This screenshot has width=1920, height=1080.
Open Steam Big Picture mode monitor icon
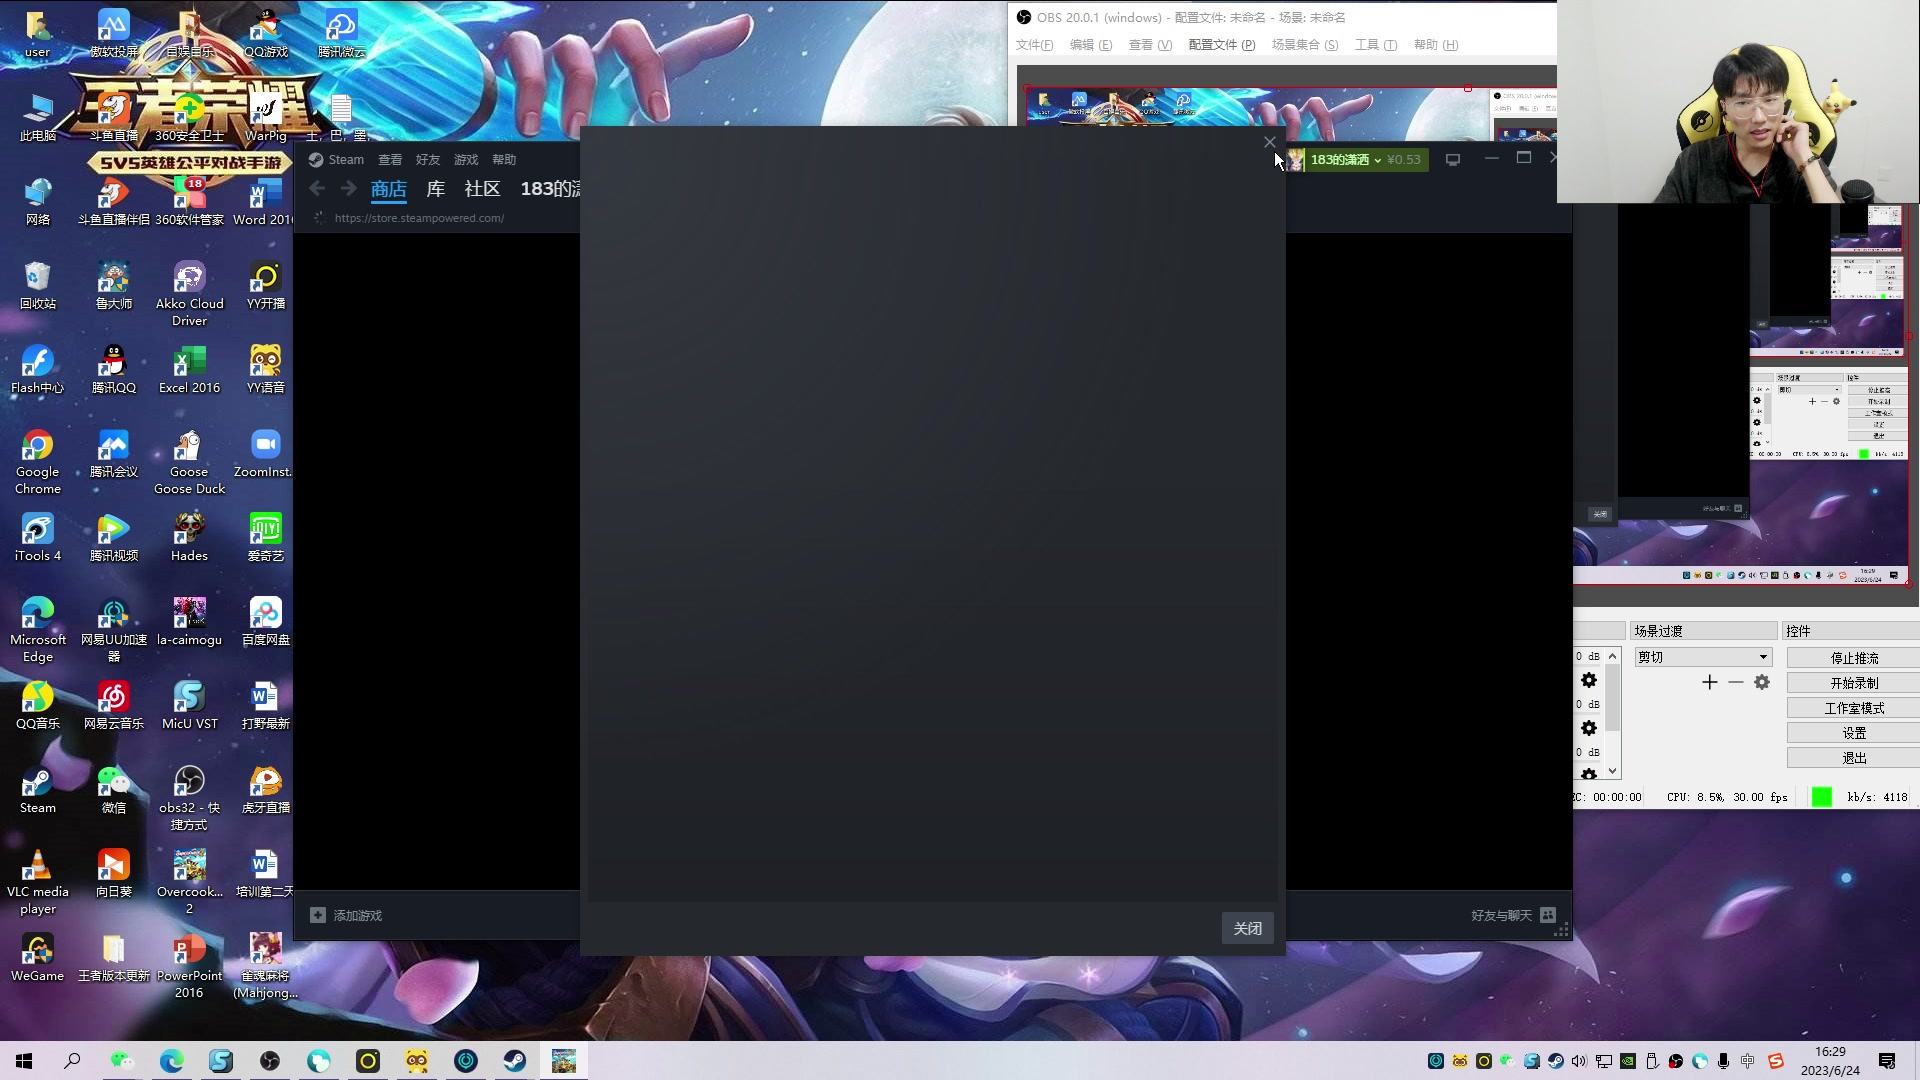click(x=1453, y=160)
